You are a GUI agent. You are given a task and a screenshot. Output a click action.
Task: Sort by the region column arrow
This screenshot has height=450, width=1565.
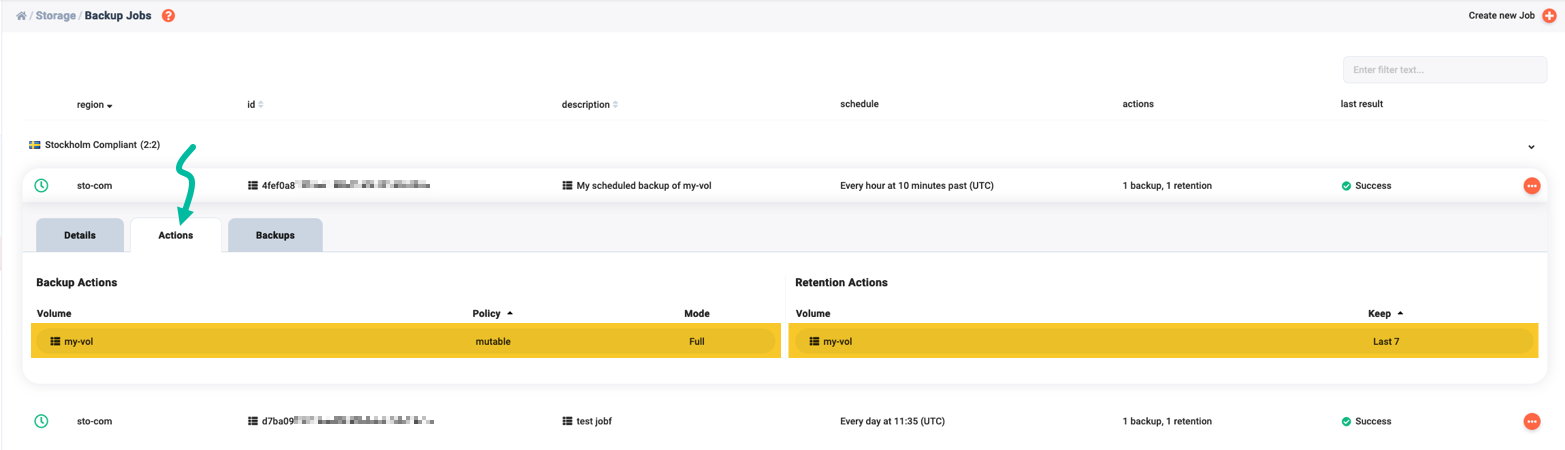[x=110, y=105]
